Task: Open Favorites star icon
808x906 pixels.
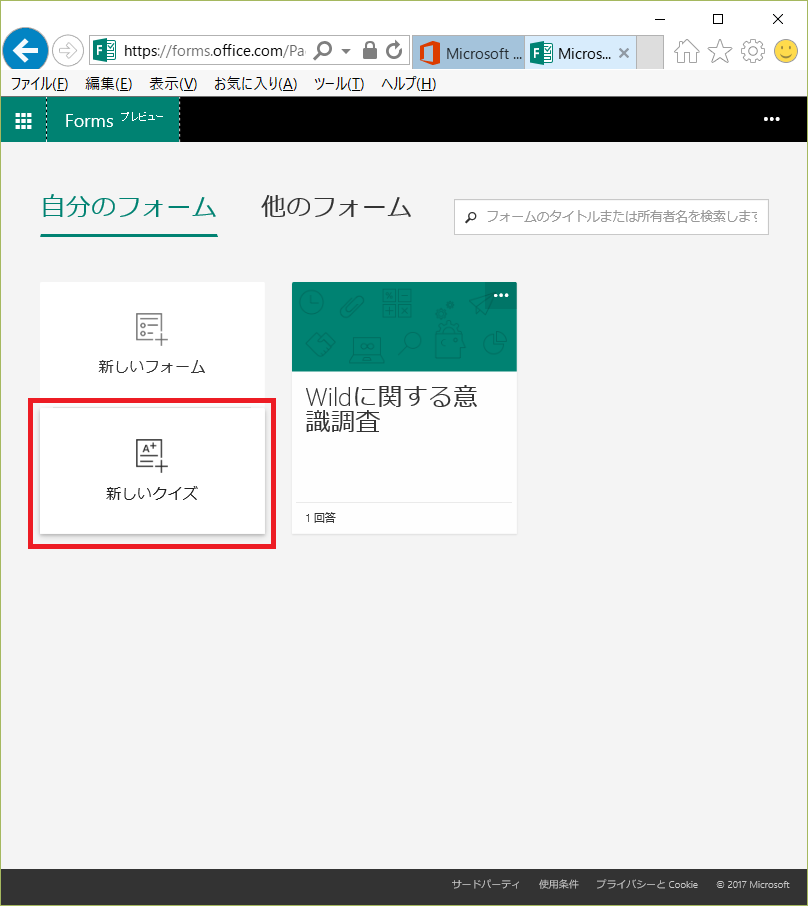Action: pyautogui.click(x=720, y=51)
